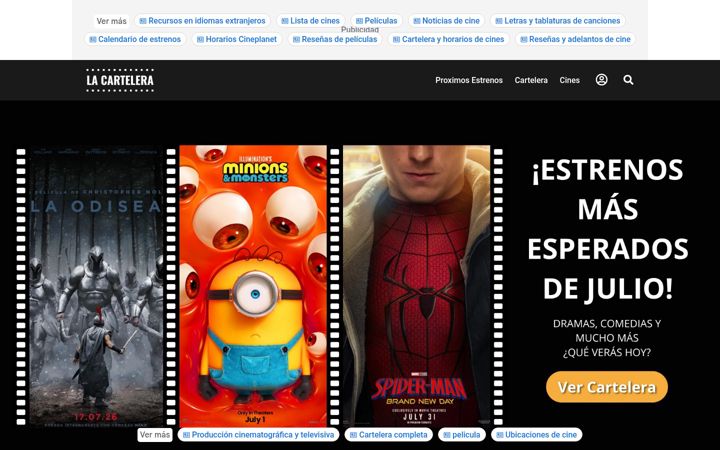Viewport: 720px width, 450px height.
Task: Follow Ubicaciones de cine link
Action: click(x=536, y=434)
